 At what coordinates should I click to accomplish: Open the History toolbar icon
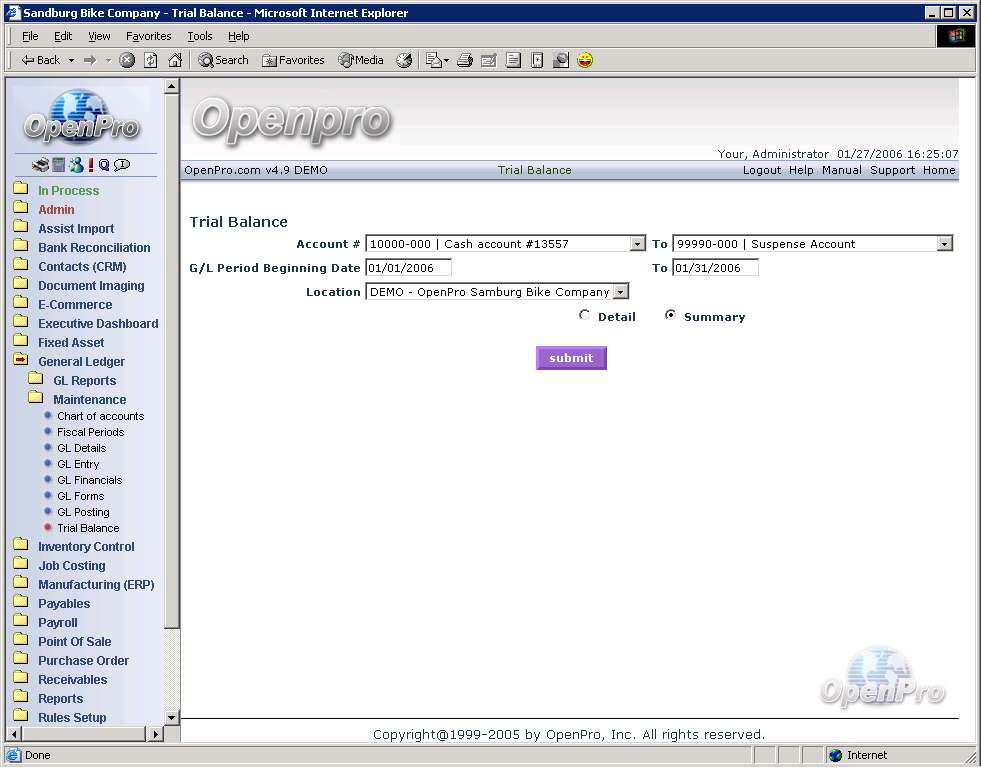pos(404,60)
